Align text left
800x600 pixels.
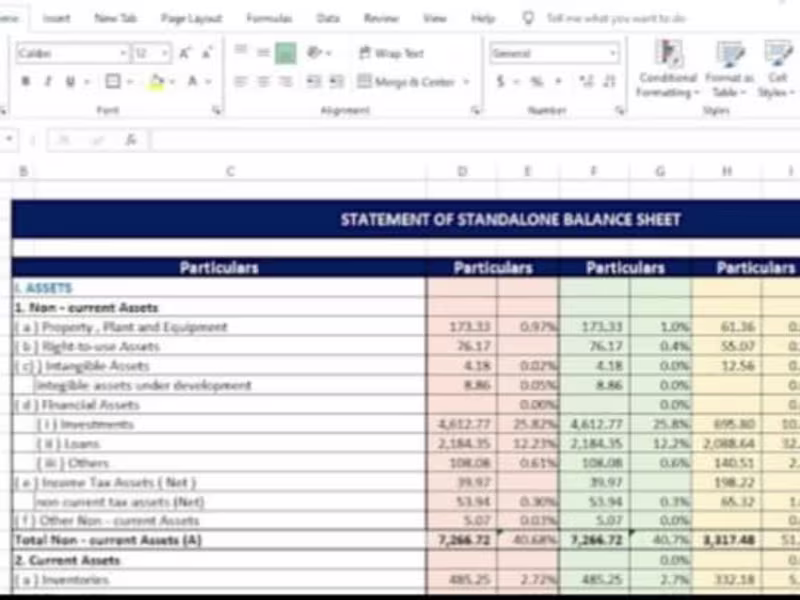point(240,82)
